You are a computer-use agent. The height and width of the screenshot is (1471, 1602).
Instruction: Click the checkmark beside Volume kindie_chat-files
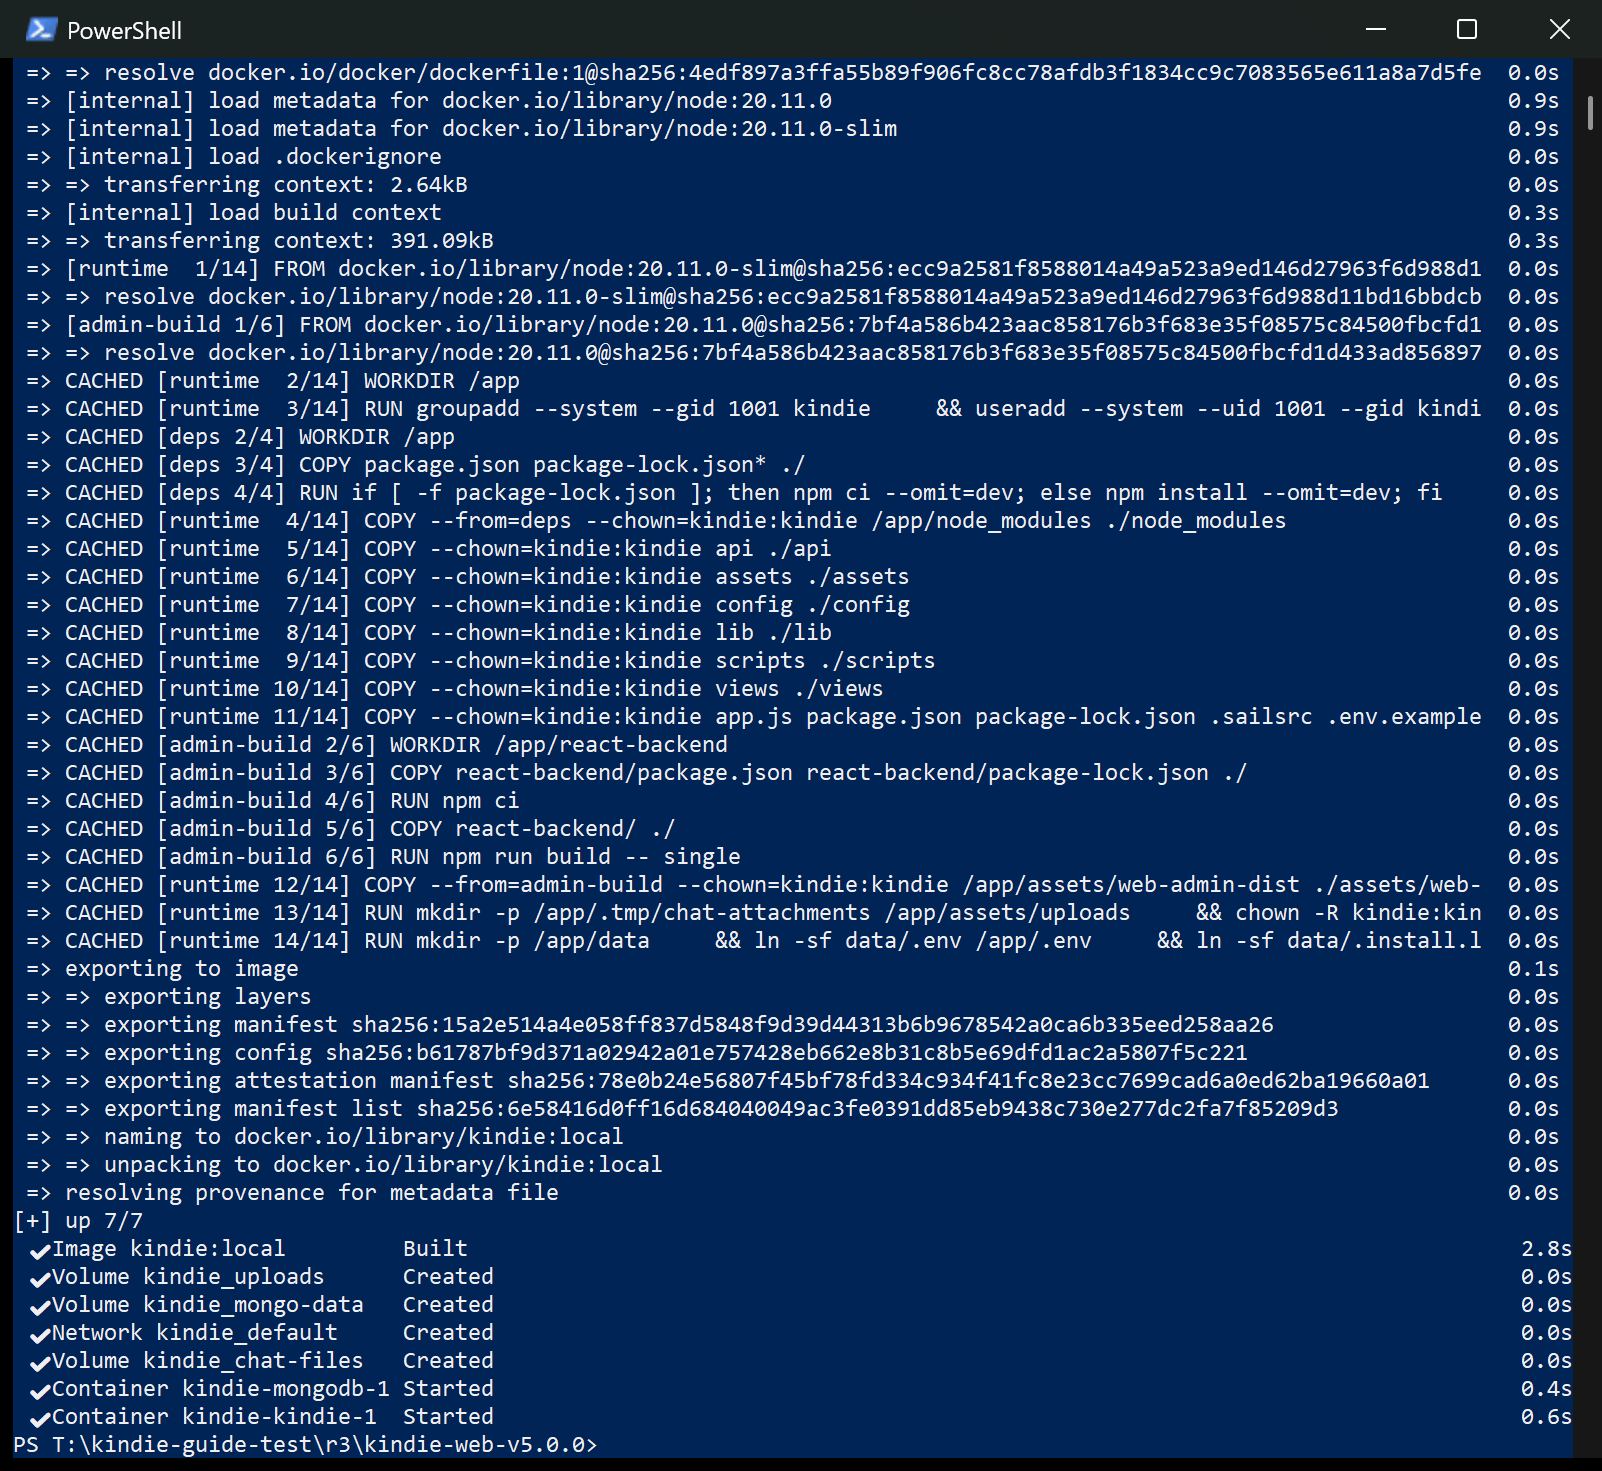pos(40,1362)
